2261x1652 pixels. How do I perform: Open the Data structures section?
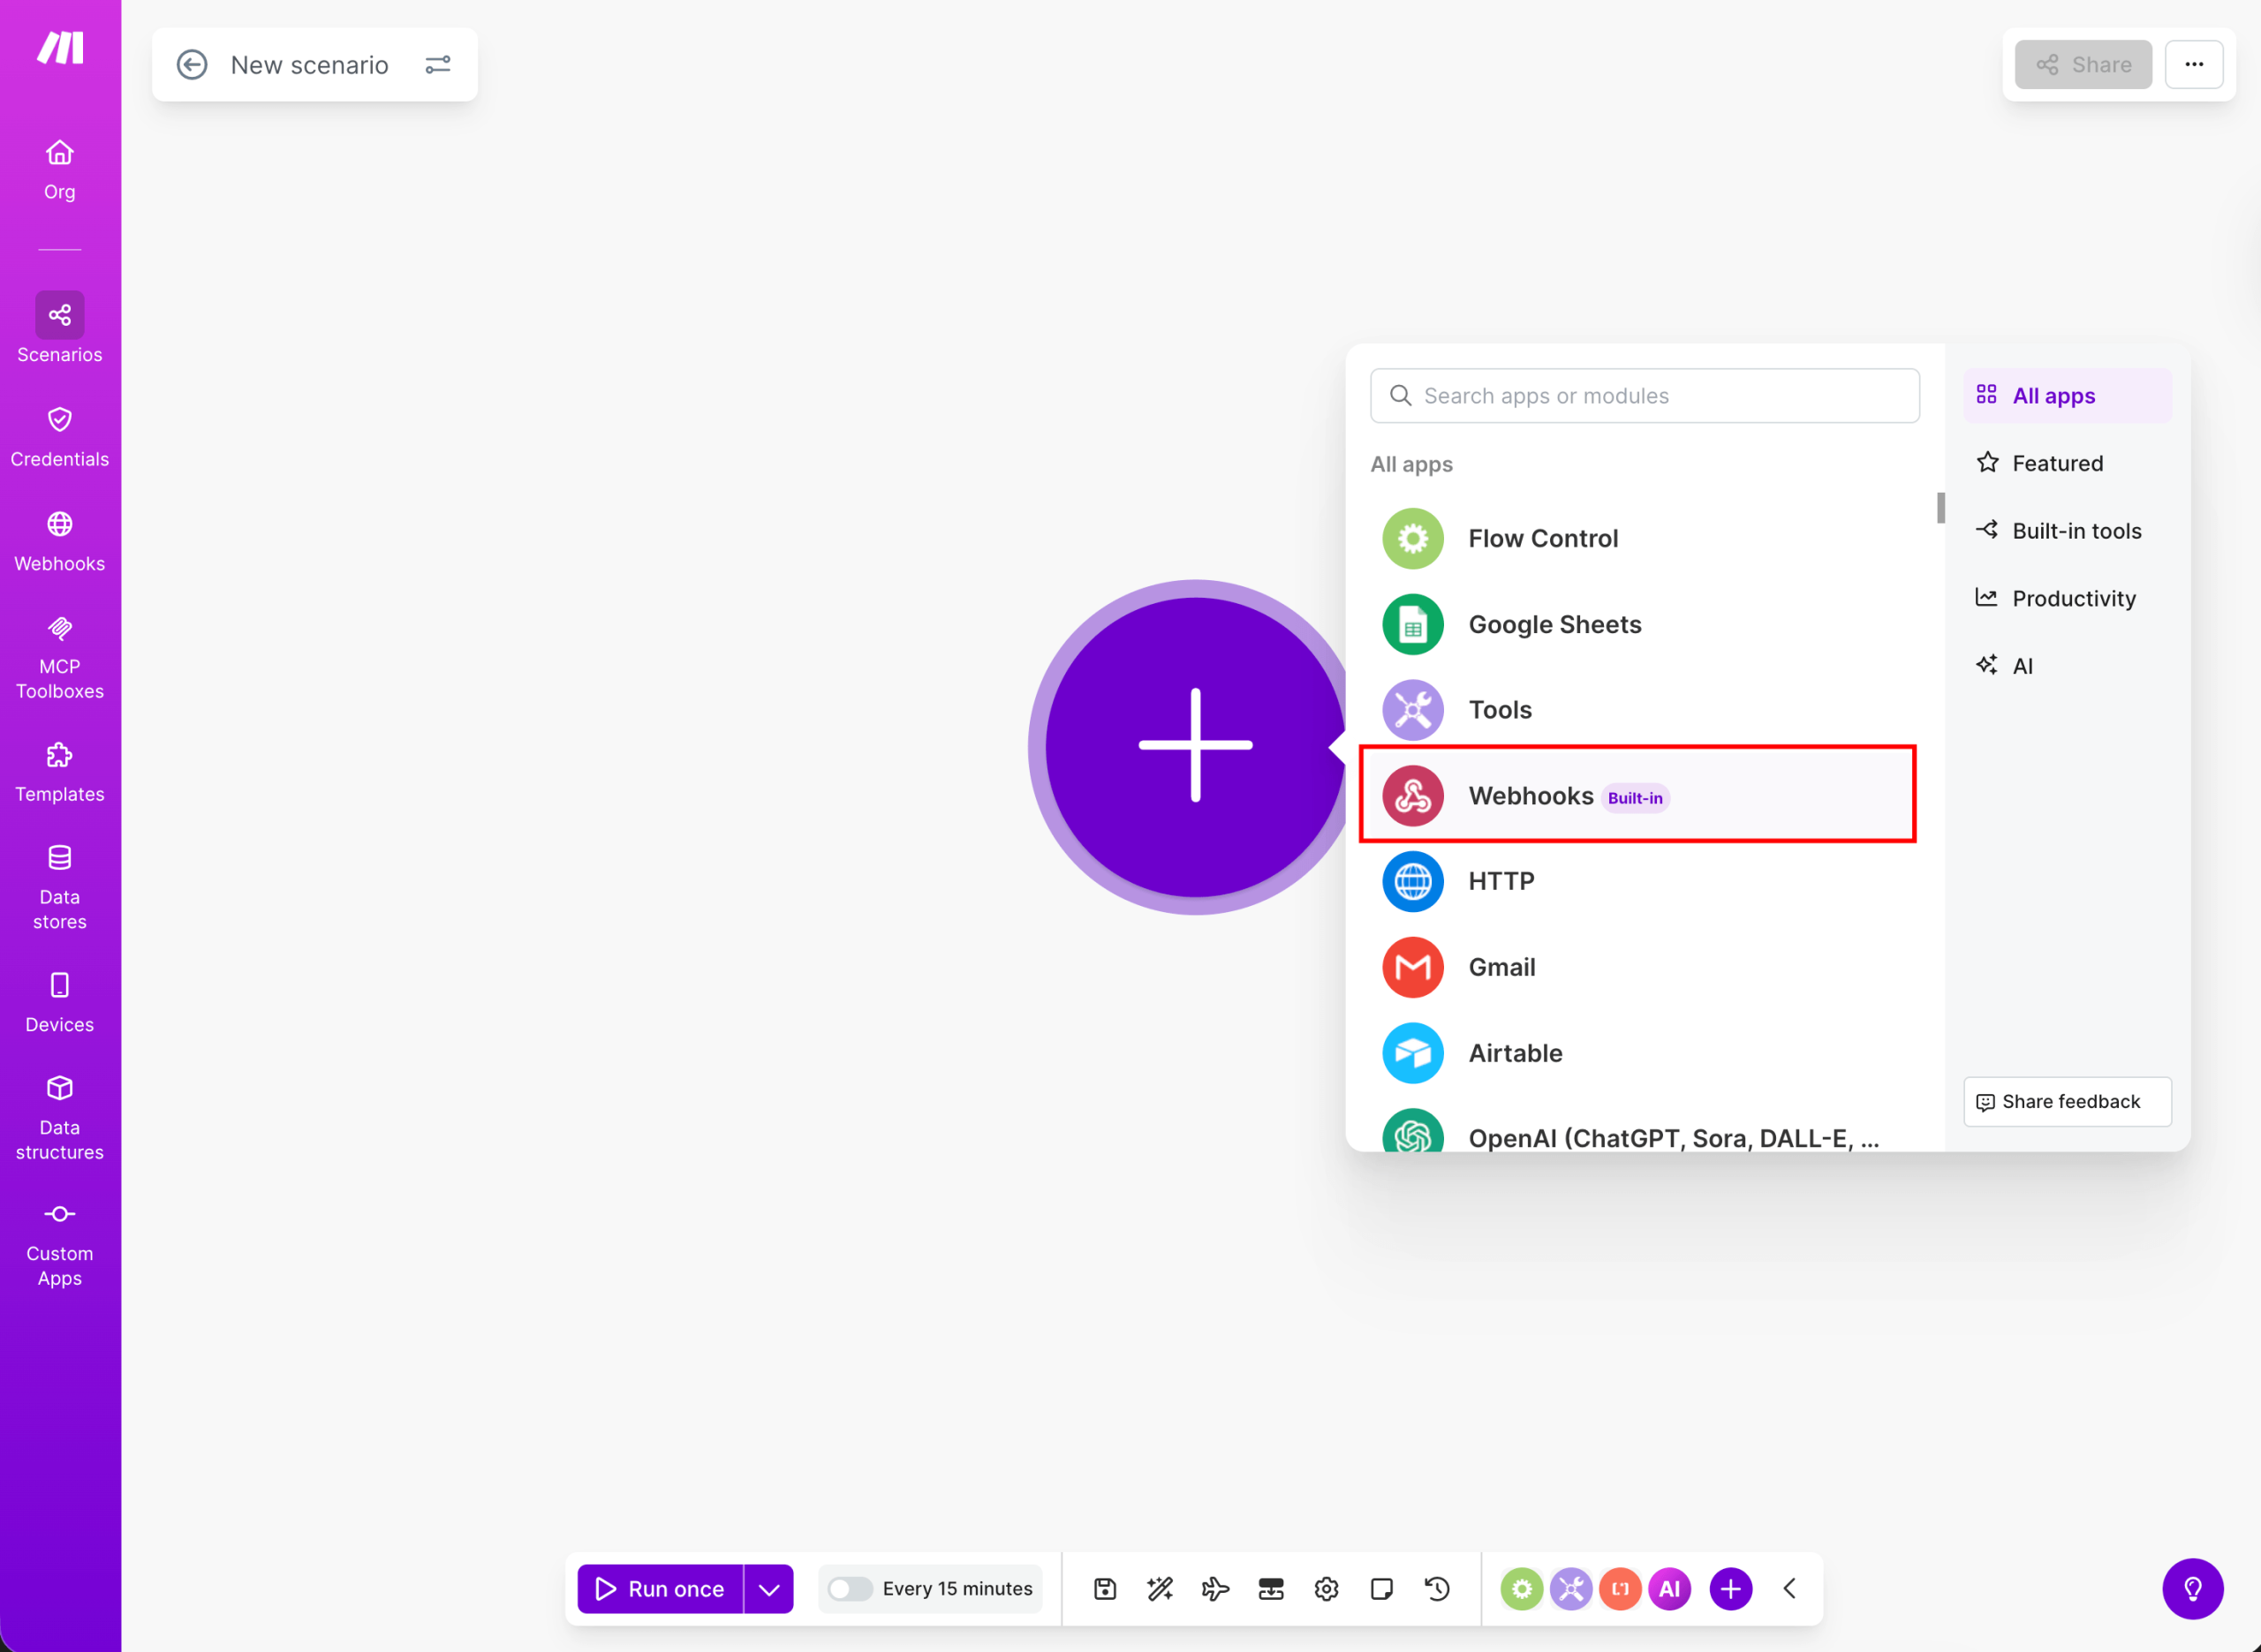(60, 1118)
